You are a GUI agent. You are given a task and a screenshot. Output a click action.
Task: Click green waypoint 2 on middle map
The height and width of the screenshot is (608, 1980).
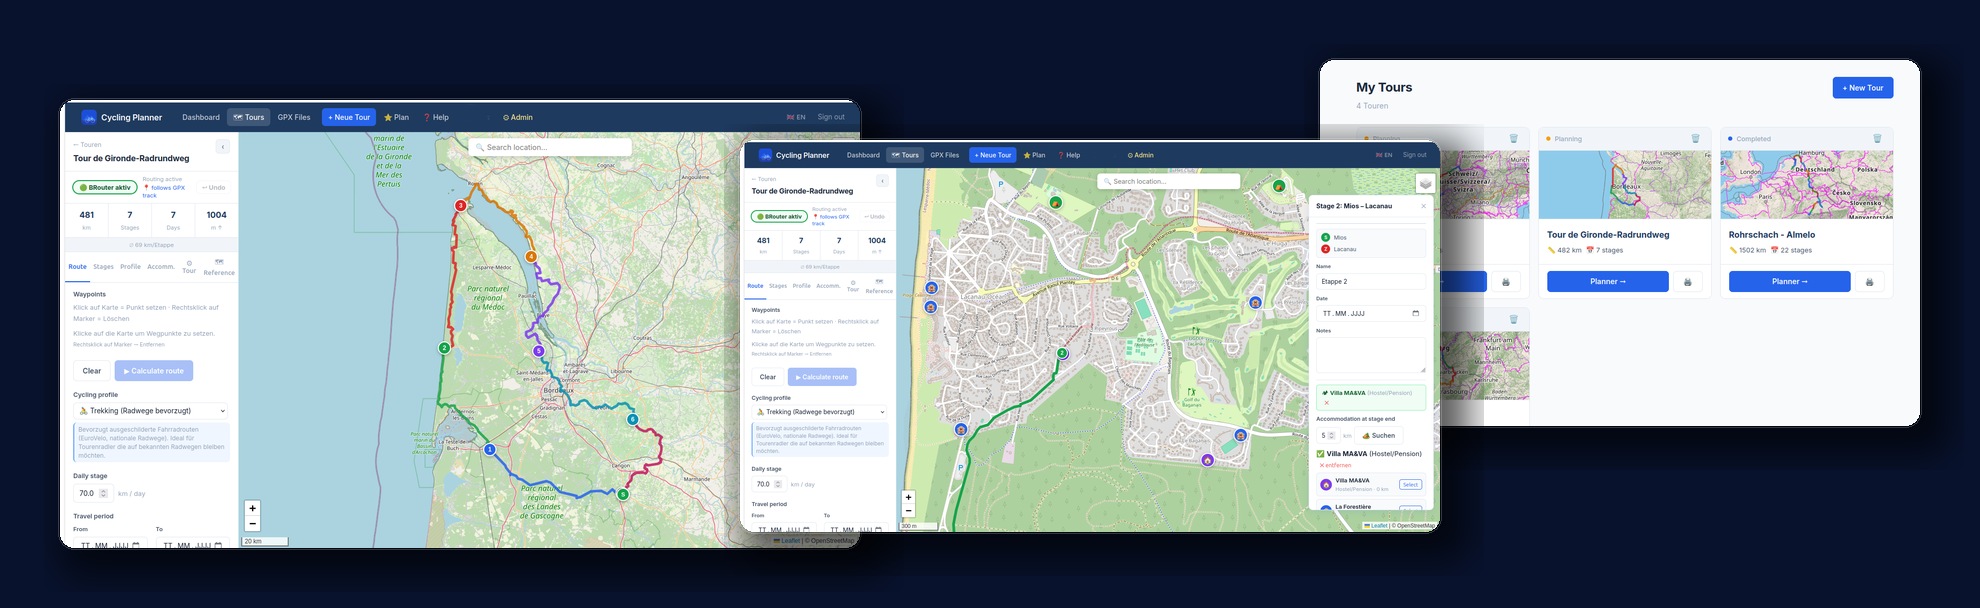point(1062,353)
